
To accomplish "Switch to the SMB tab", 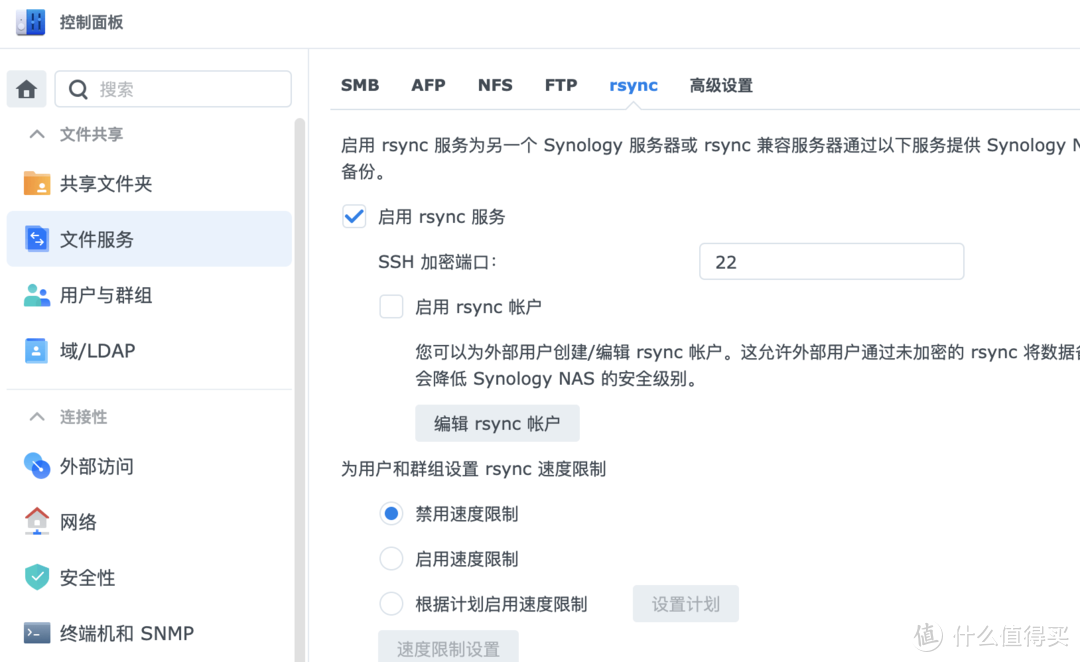I will [360, 85].
